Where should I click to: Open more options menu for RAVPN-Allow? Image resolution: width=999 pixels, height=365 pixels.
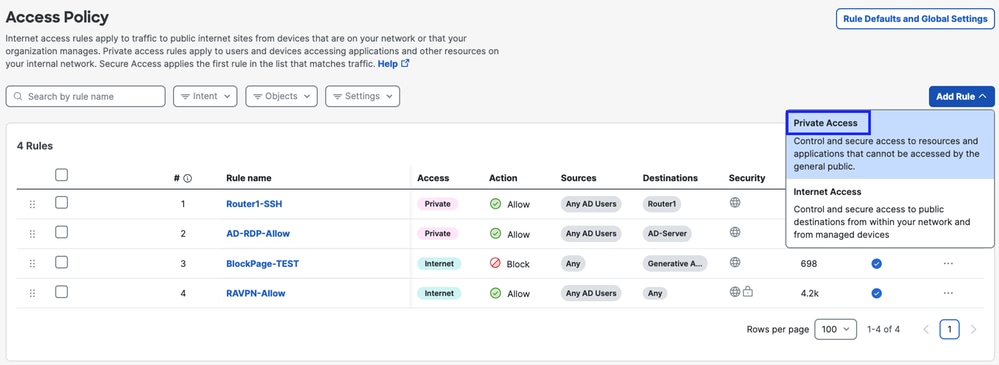point(948,293)
